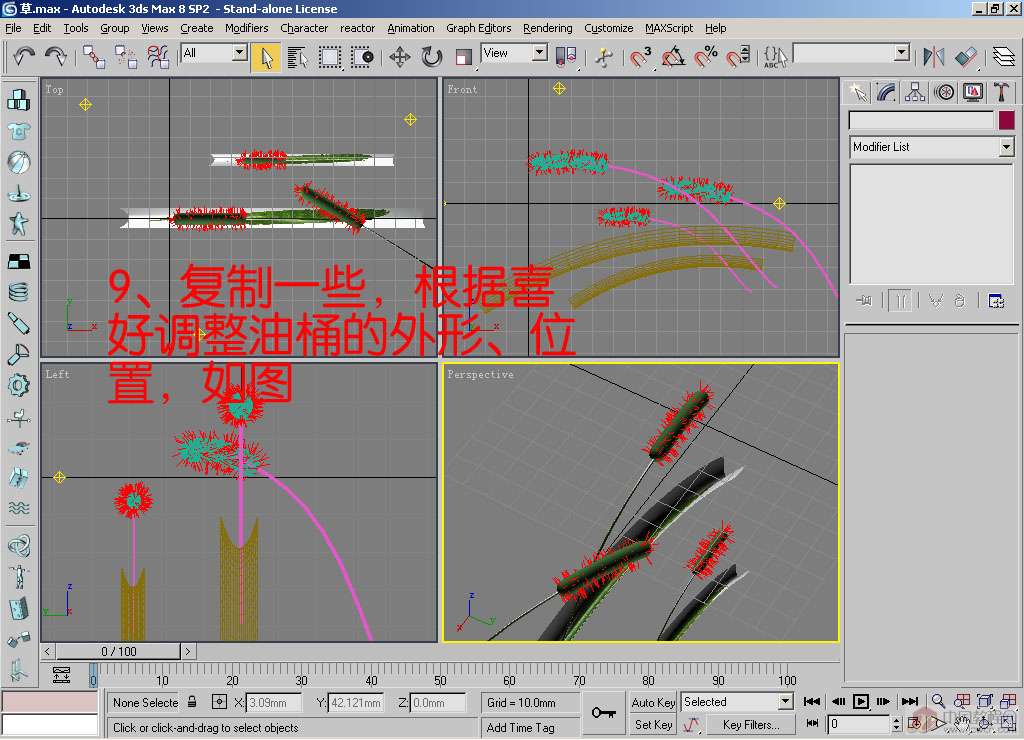Screen dimensions: 1024x740
Task: Click the reactor Water waves icon
Action: click(x=19, y=508)
